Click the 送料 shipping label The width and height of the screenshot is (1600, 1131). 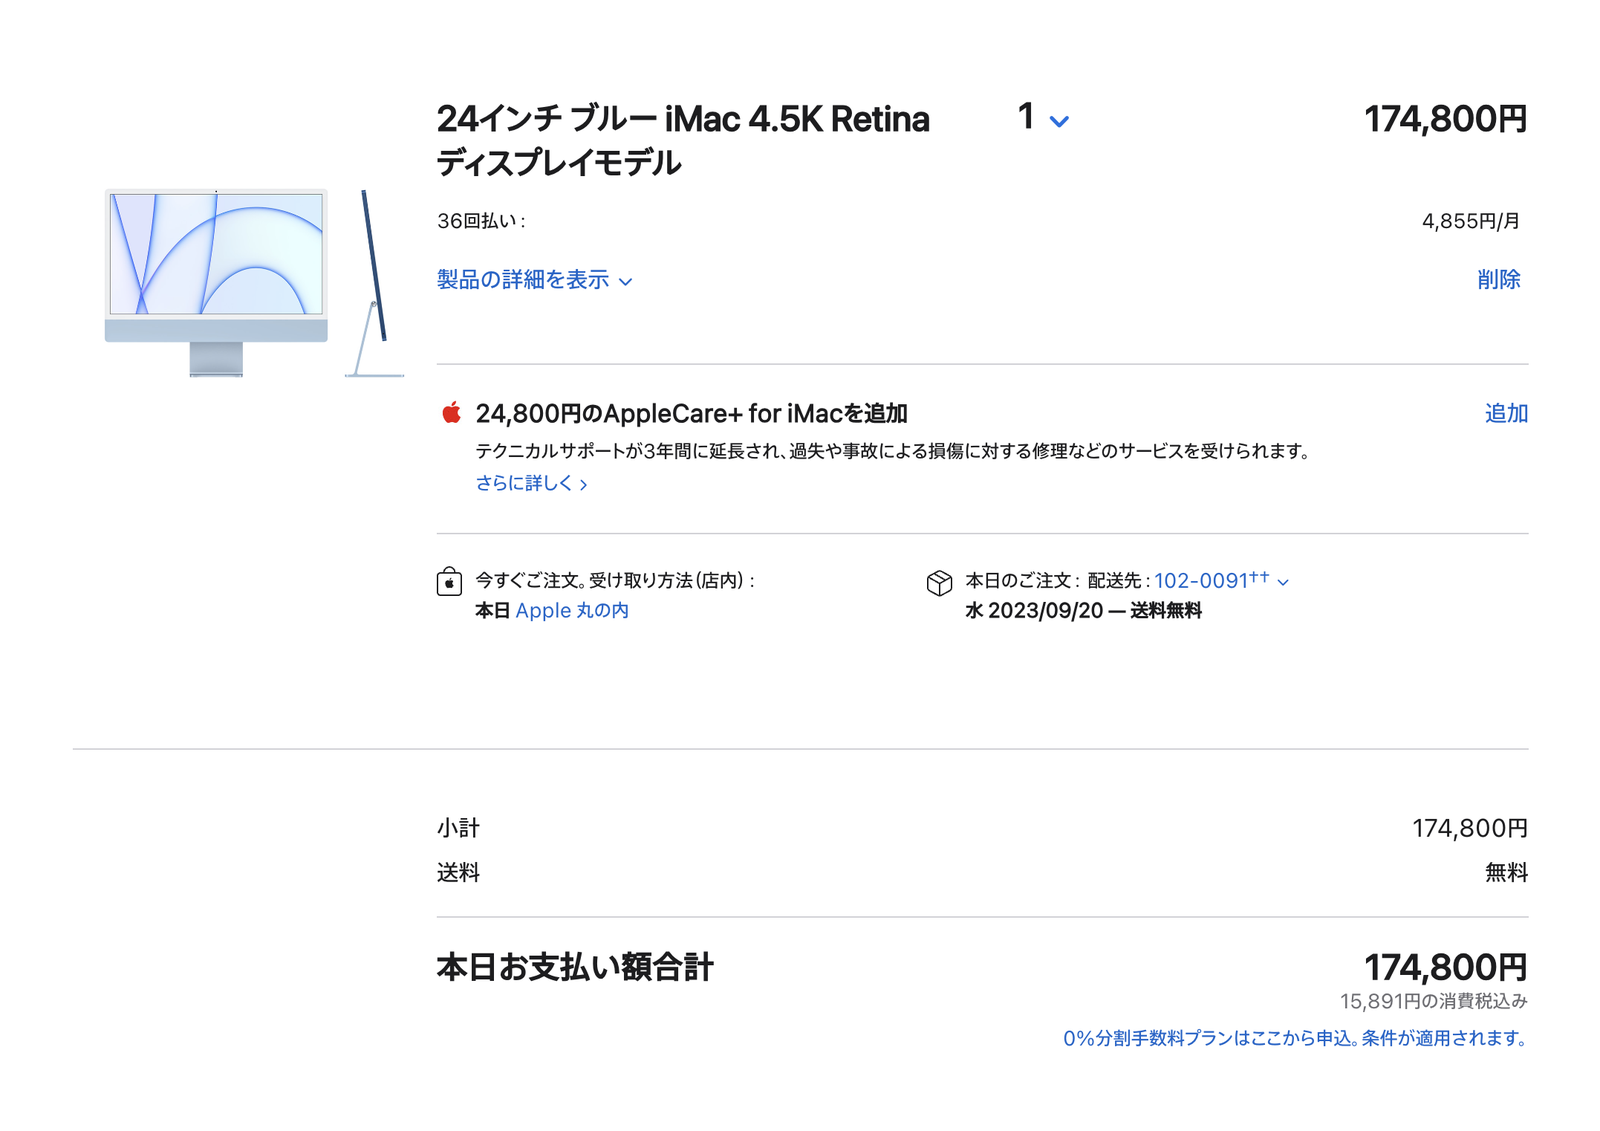[458, 873]
